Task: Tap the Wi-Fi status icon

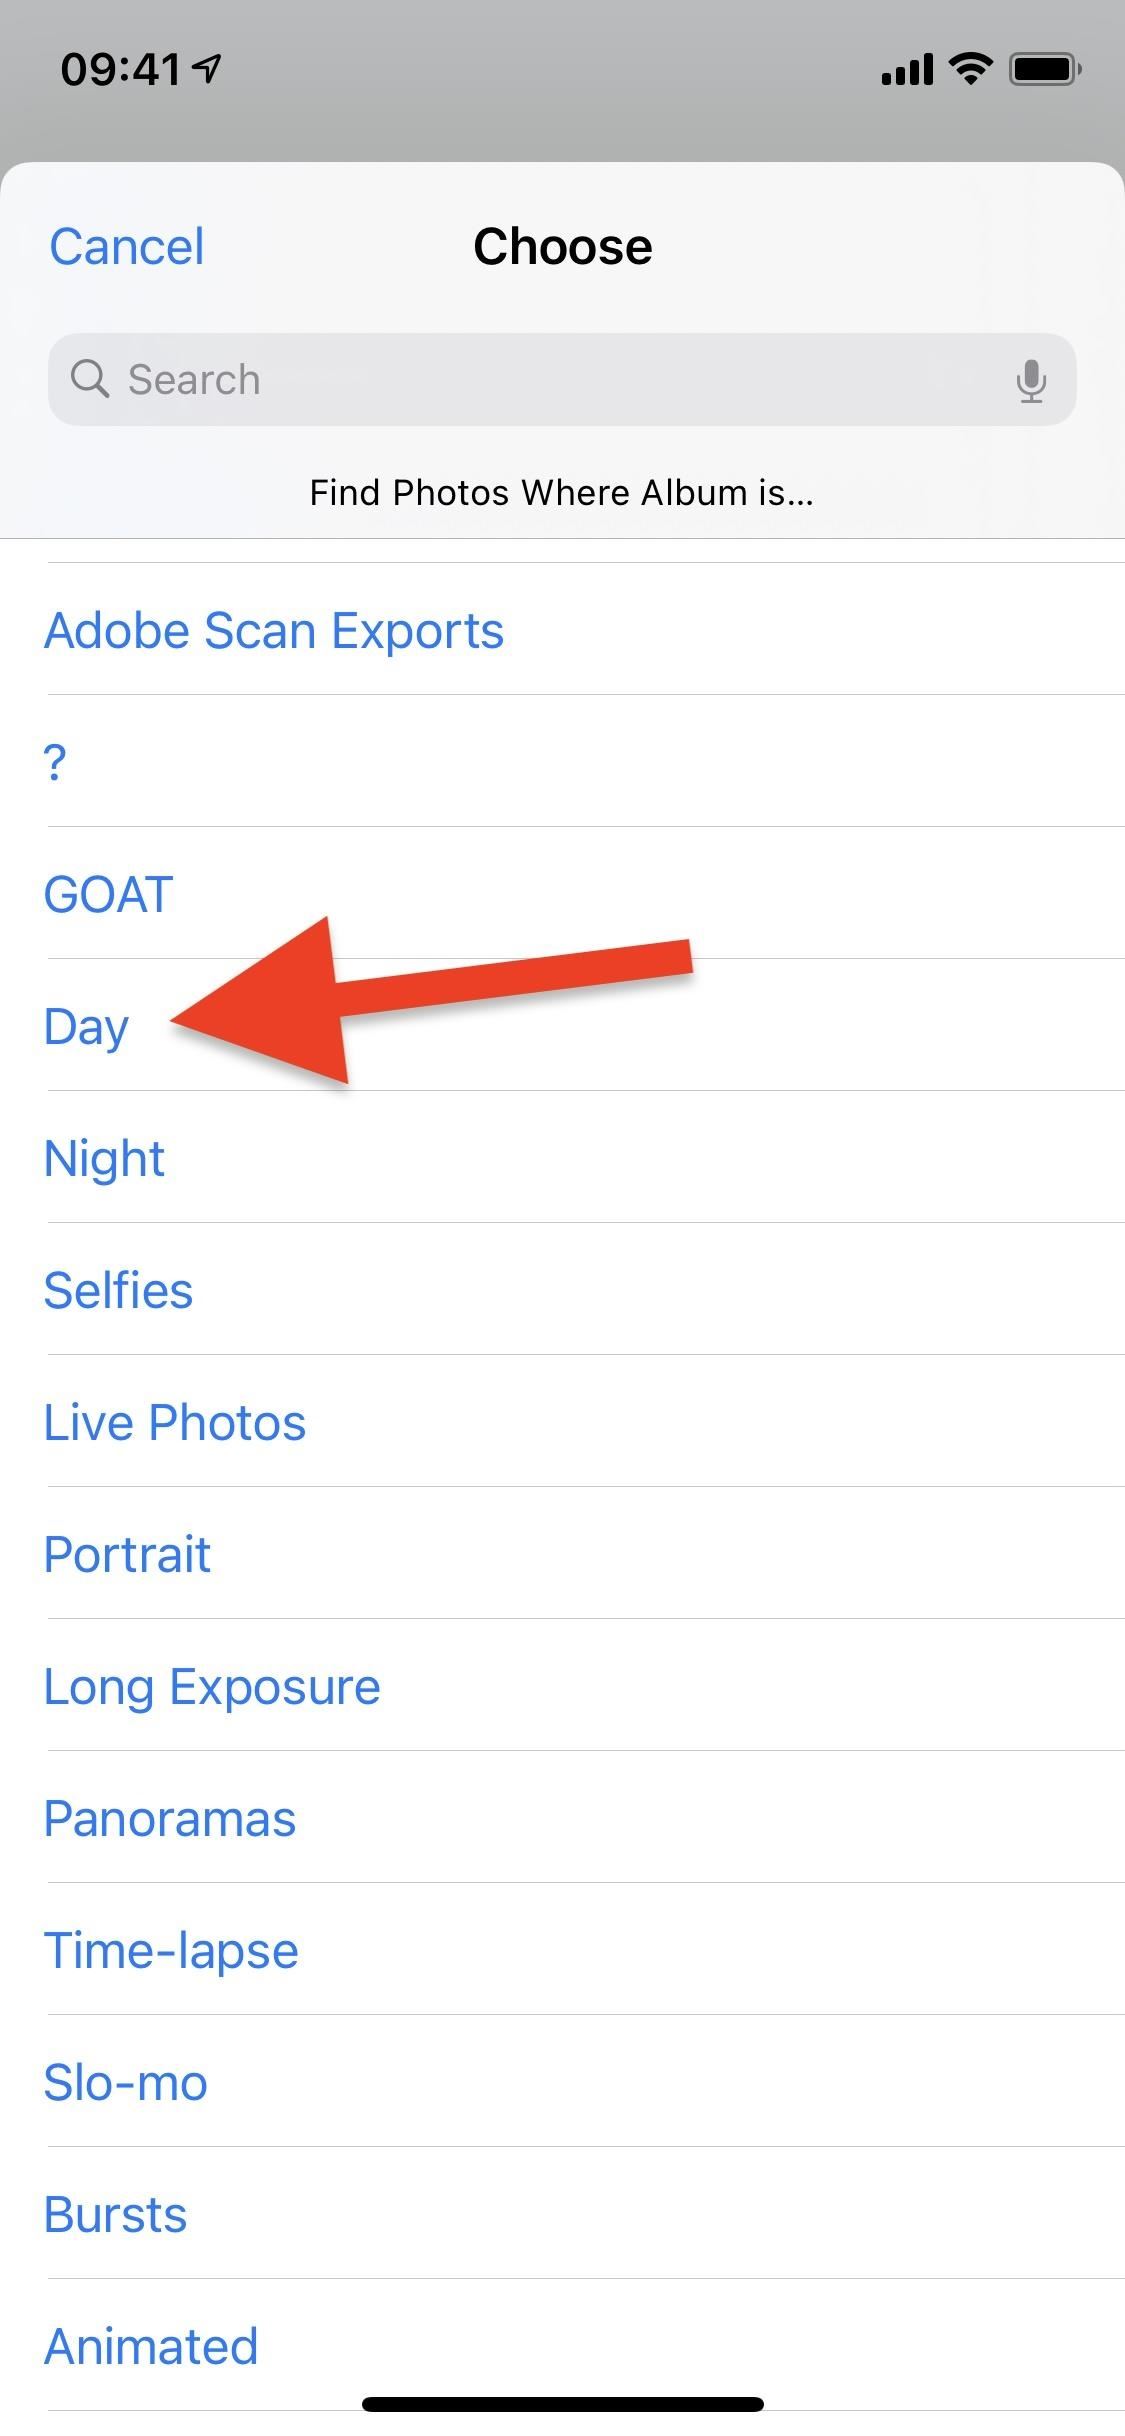Action: point(970,69)
